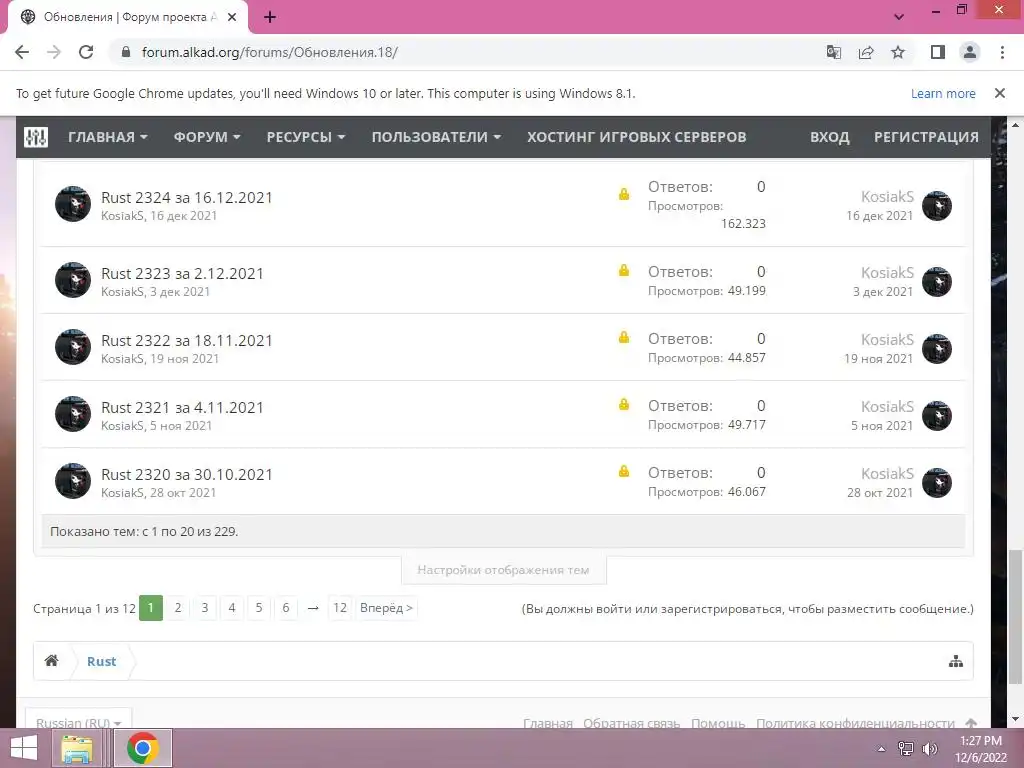Open the sitemap tree icon in breadcrumb
This screenshot has height=768, width=1024.
(955, 662)
